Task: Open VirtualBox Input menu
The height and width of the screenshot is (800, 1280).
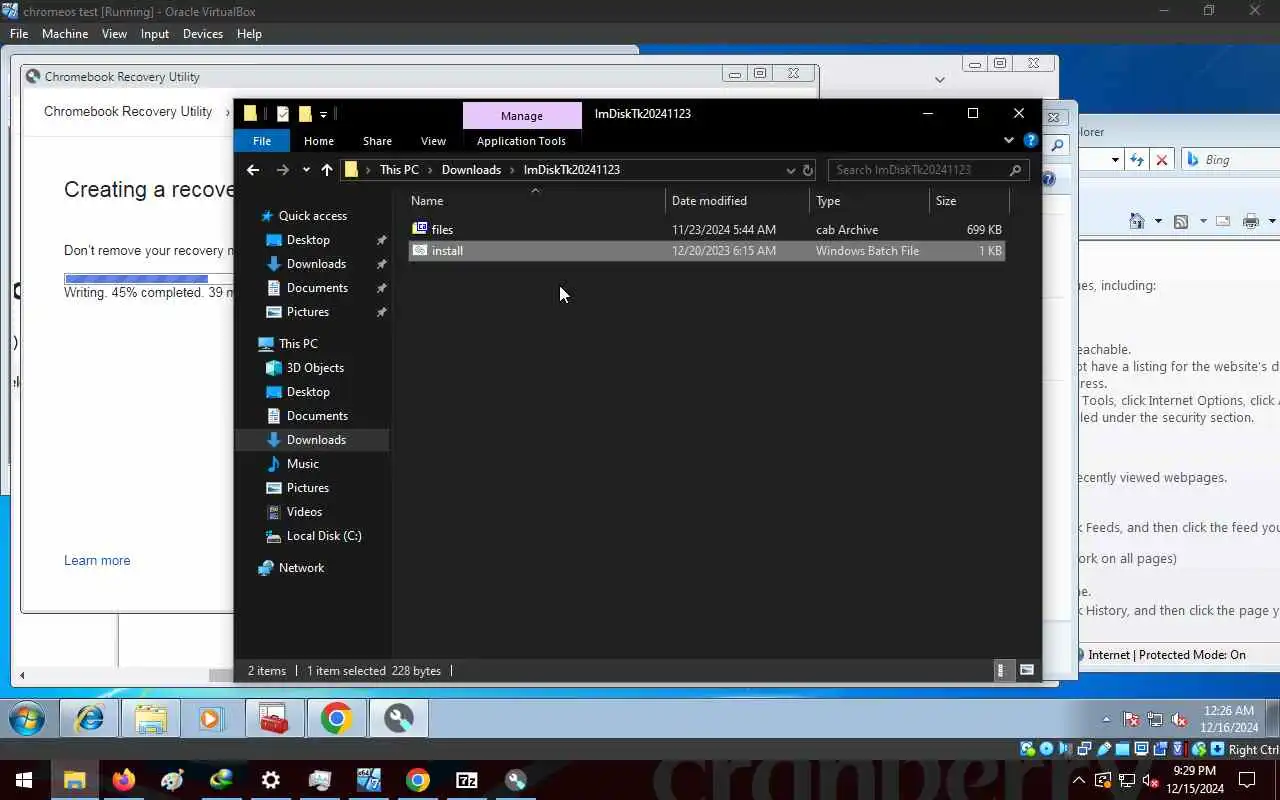Action: tap(155, 33)
